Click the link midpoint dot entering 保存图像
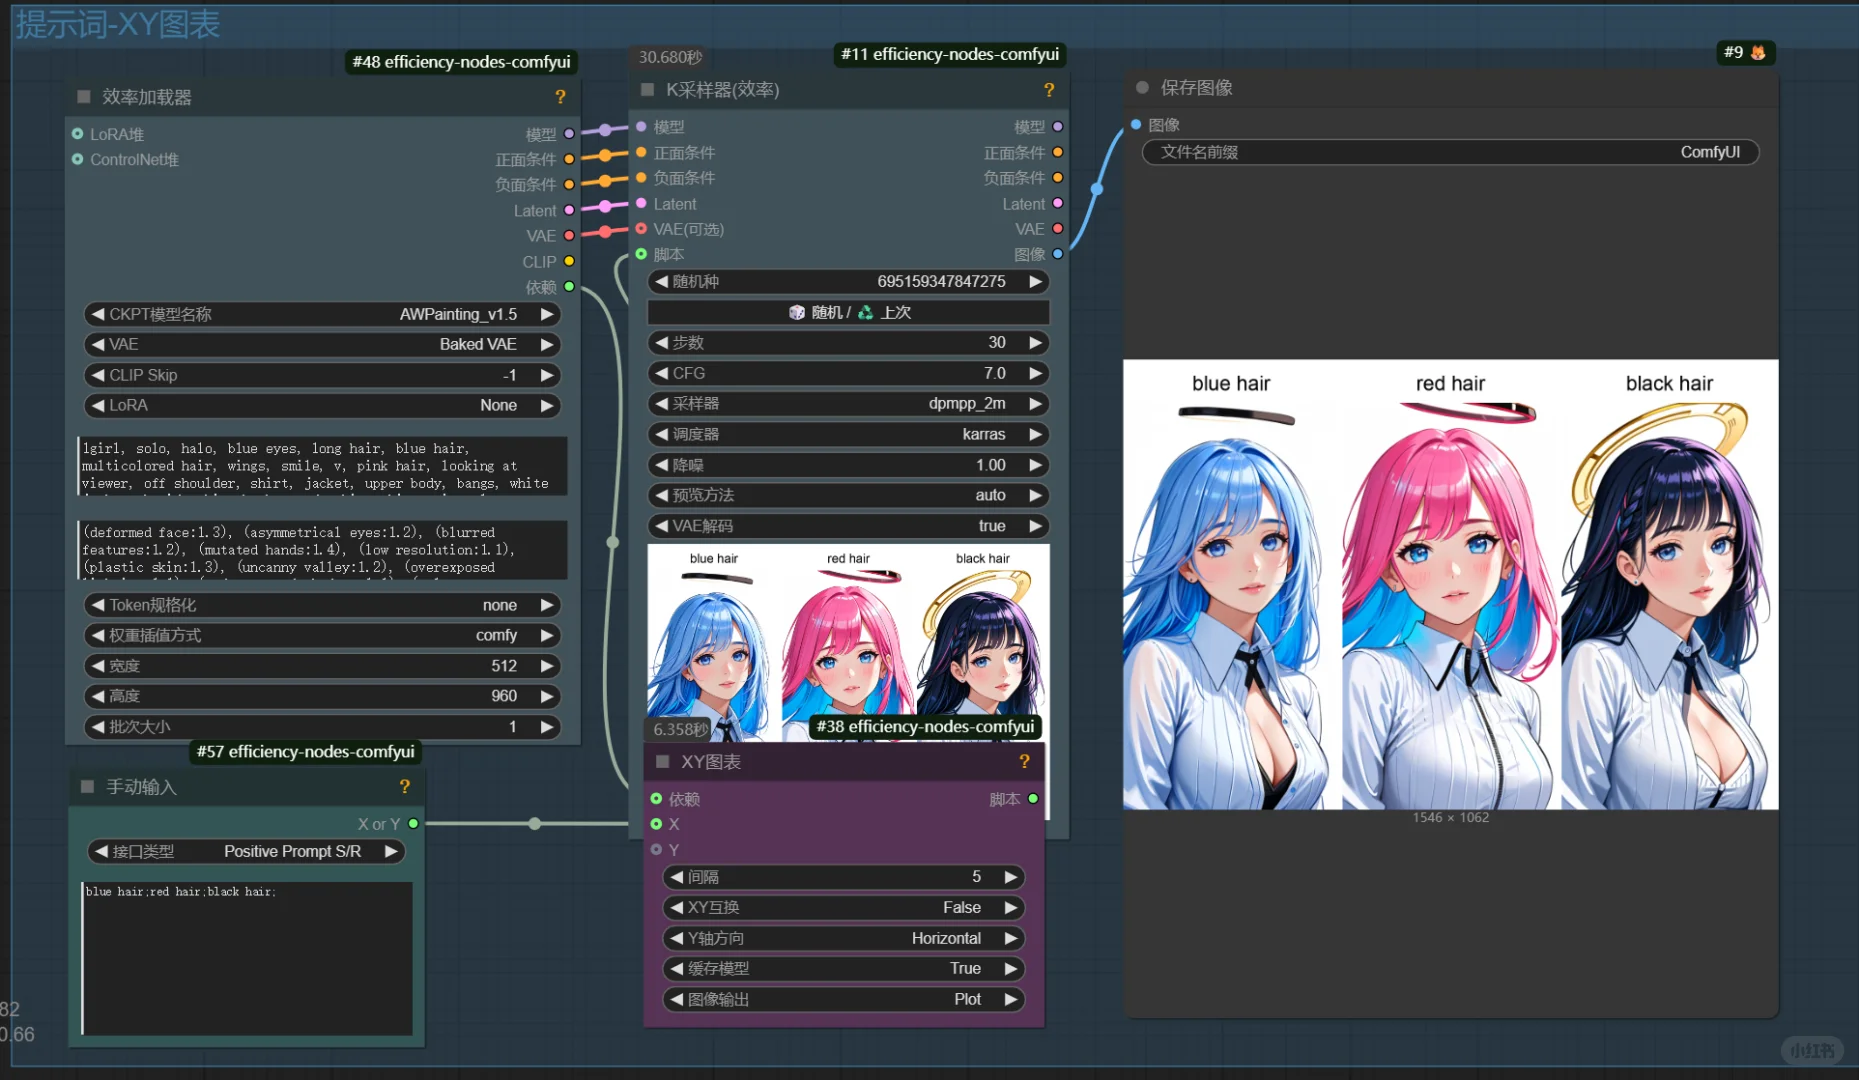The image size is (1859, 1080). click(x=1097, y=188)
